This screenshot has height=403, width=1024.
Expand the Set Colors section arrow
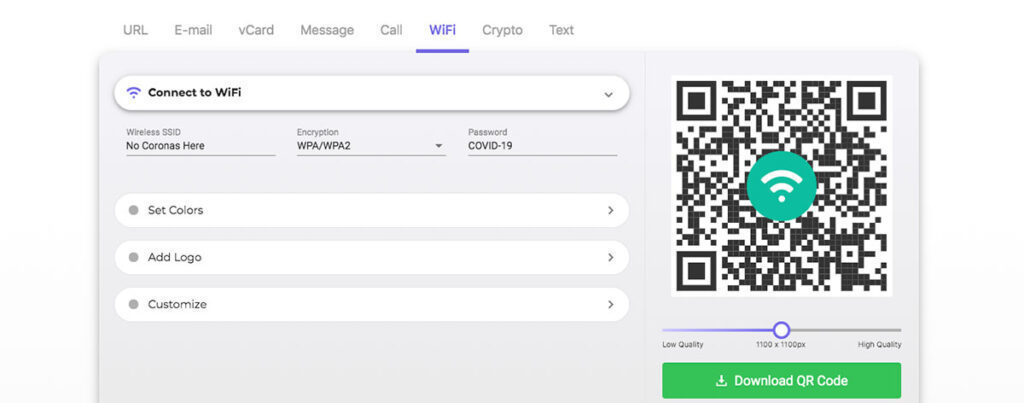(x=611, y=210)
